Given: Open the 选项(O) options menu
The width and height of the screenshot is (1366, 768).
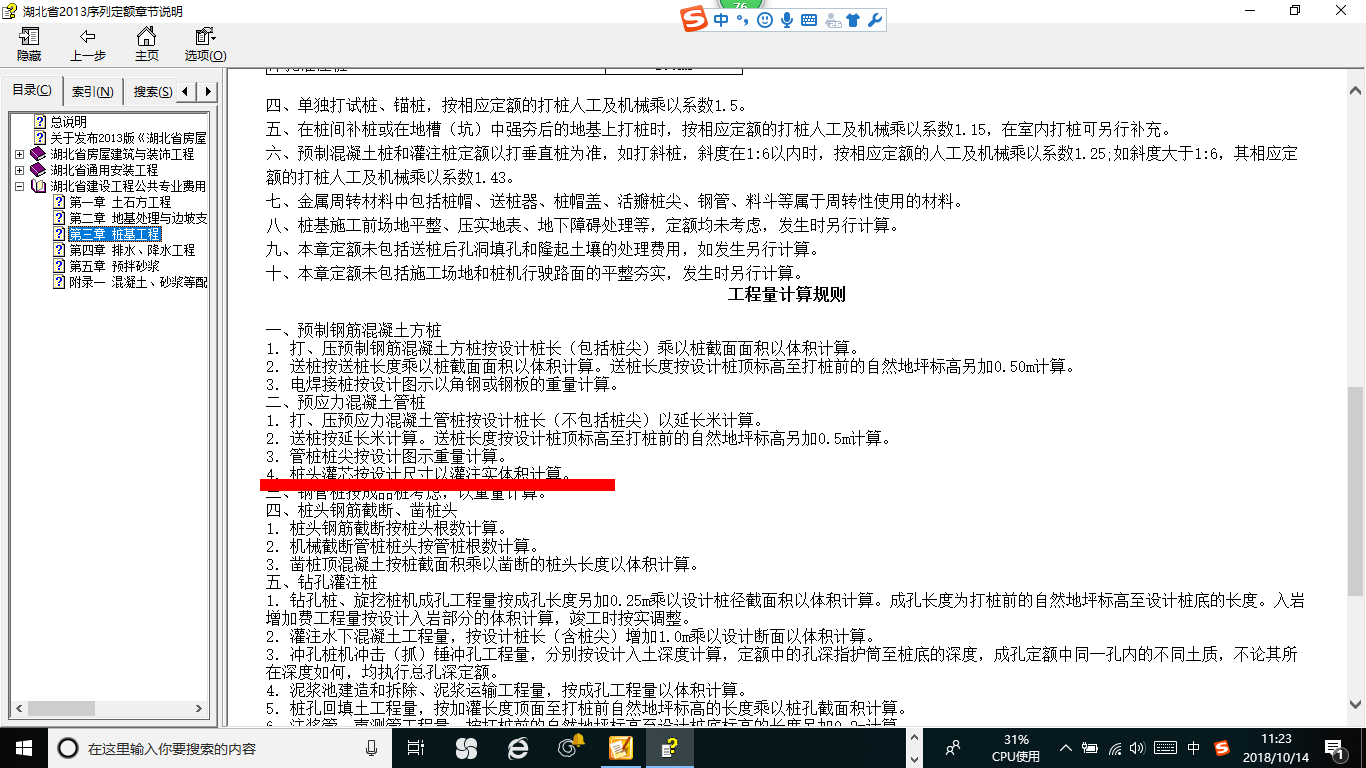Looking at the screenshot, I should click(205, 45).
